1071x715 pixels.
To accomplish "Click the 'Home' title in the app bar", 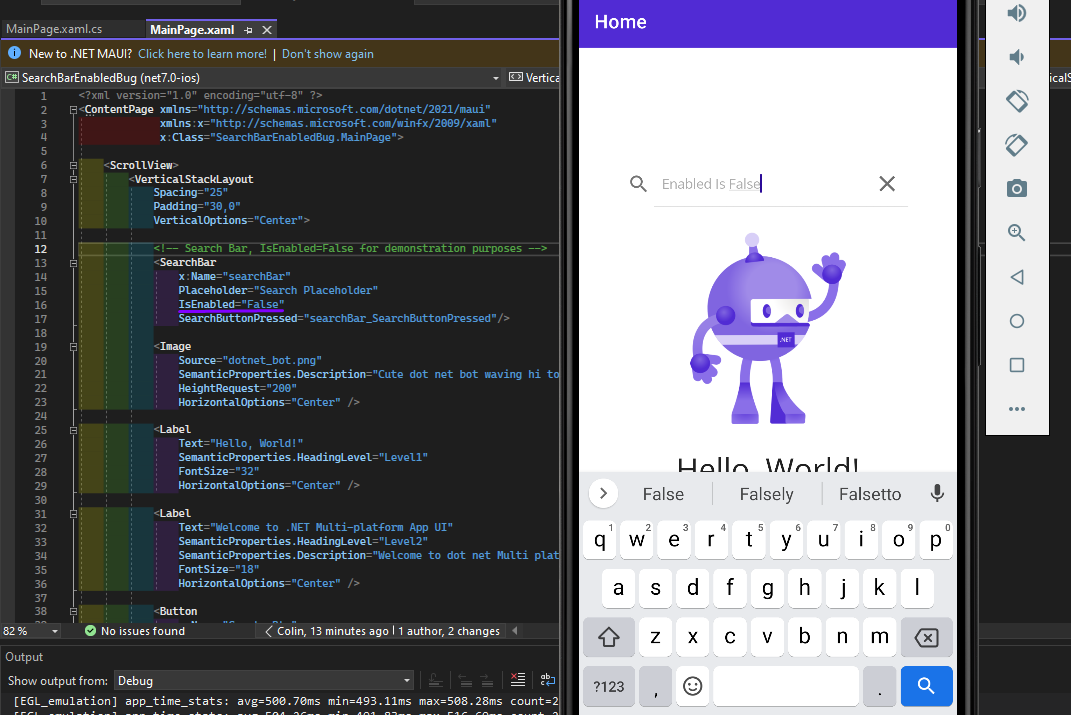I will click(620, 22).
